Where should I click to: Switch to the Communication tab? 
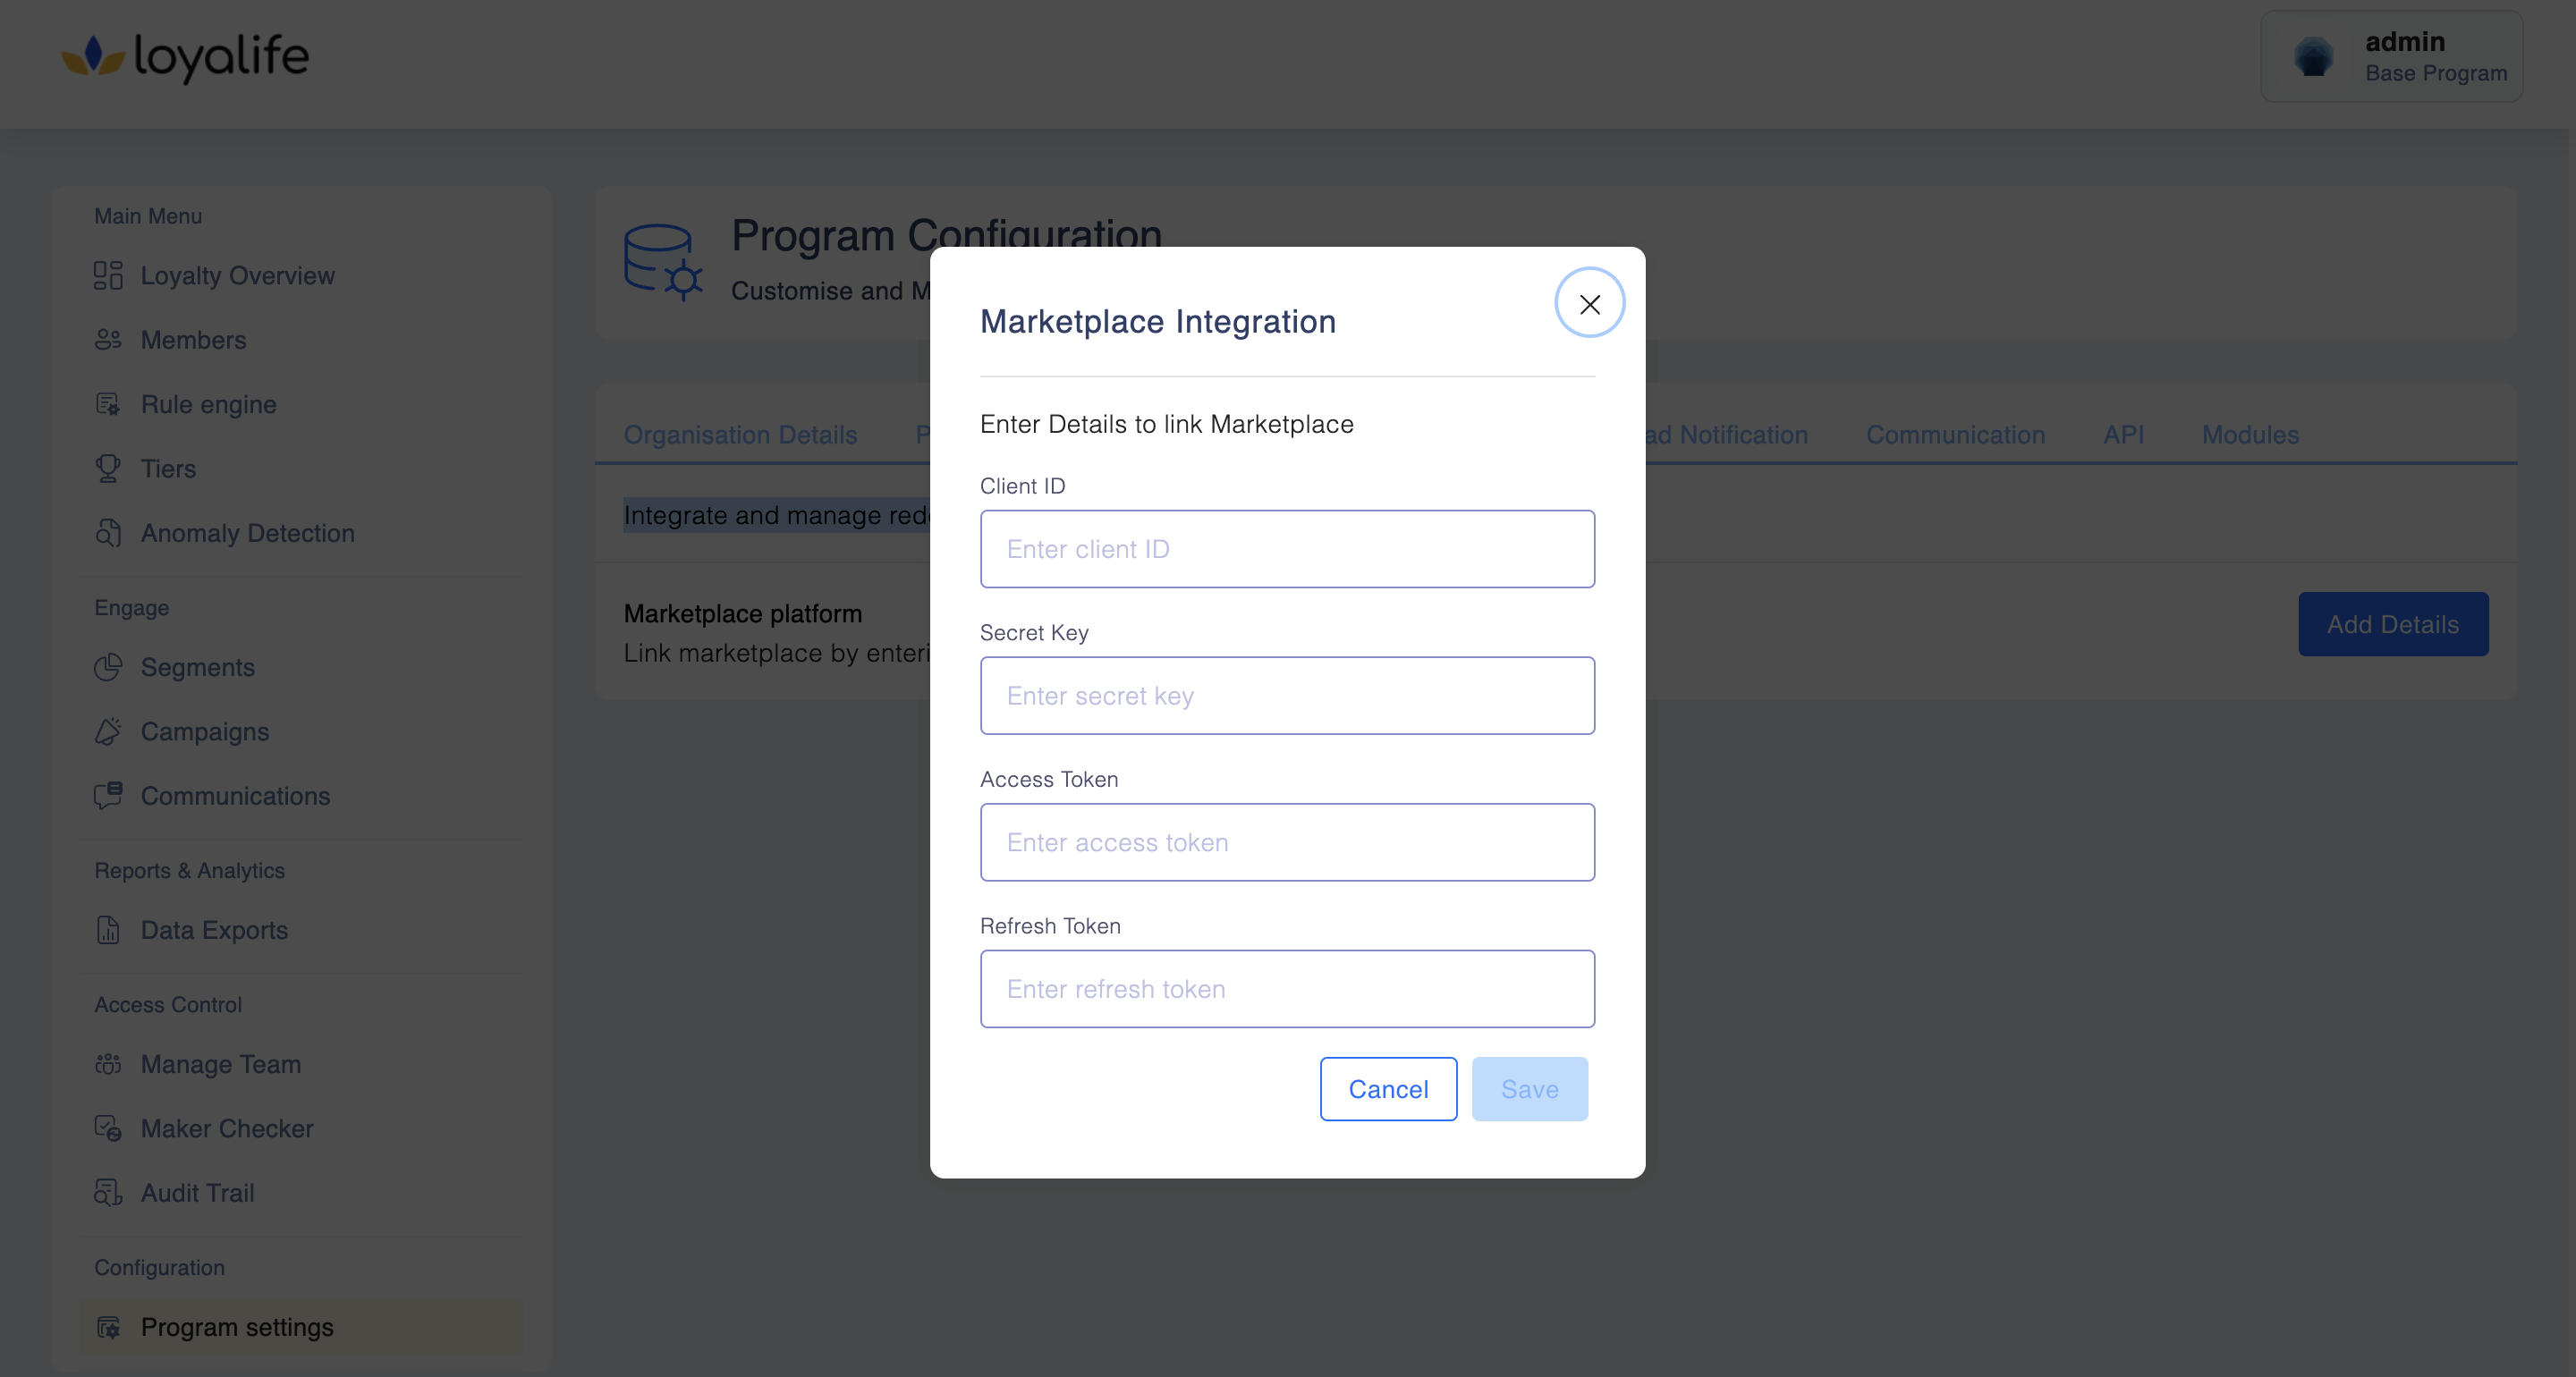coord(1955,434)
